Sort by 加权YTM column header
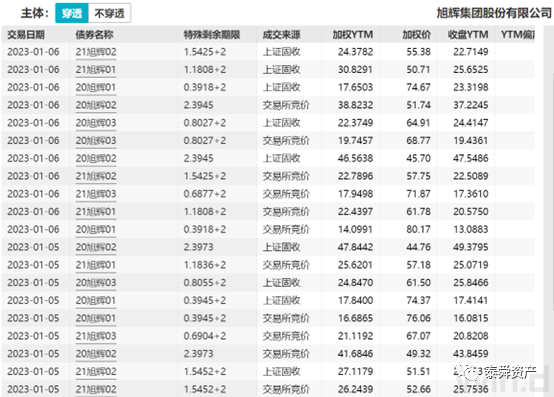 point(352,35)
